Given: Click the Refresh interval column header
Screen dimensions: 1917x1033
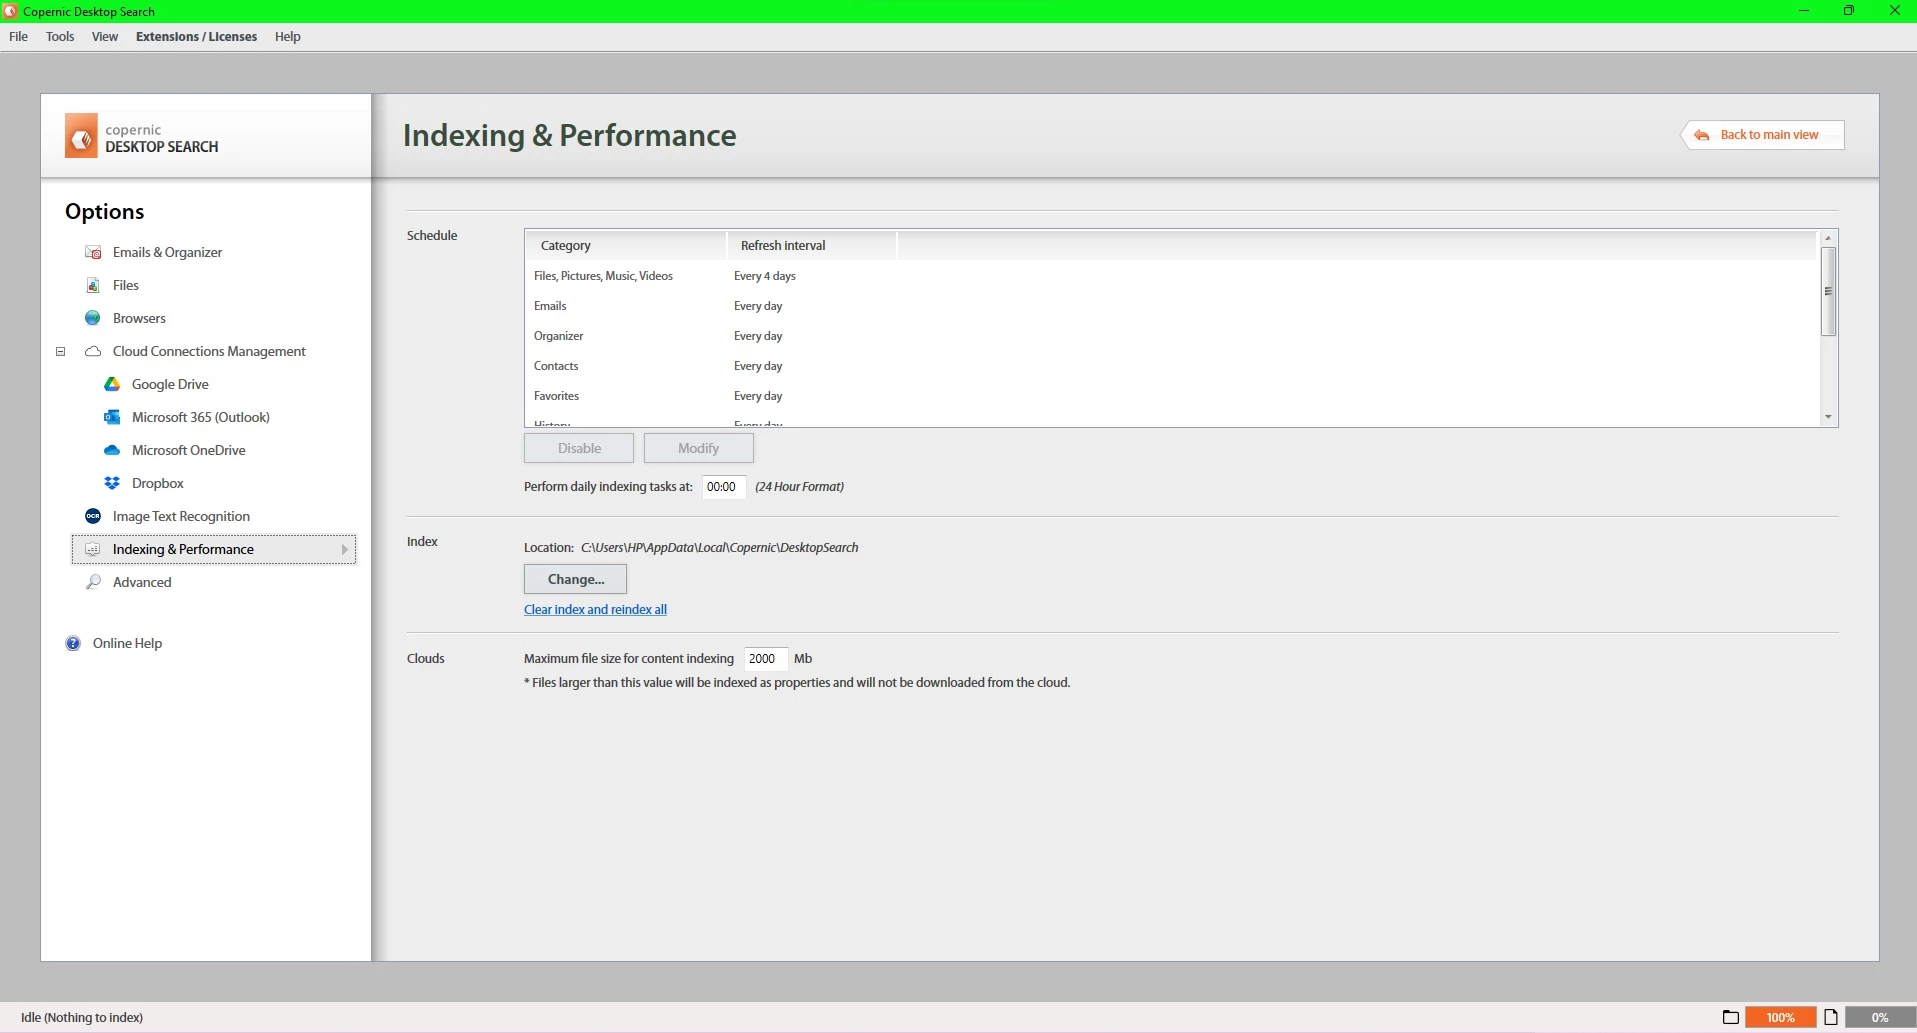Looking at the screenshot, I should (812, 245).
